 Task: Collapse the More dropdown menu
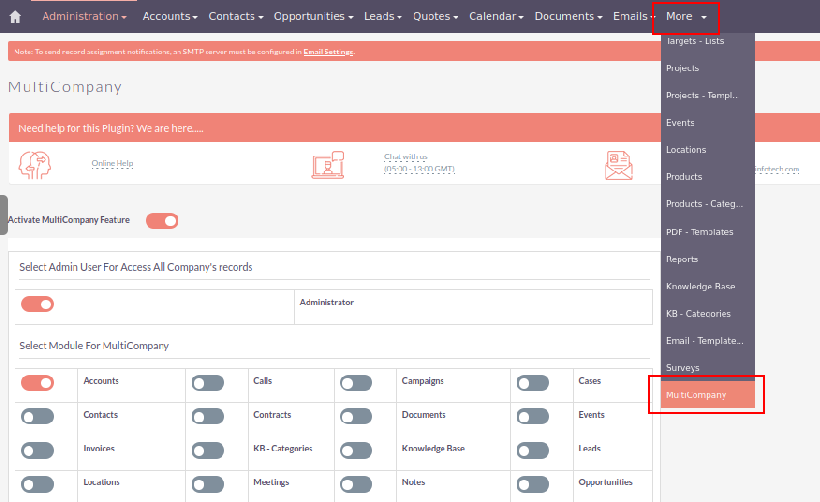[x=685, y=17]
